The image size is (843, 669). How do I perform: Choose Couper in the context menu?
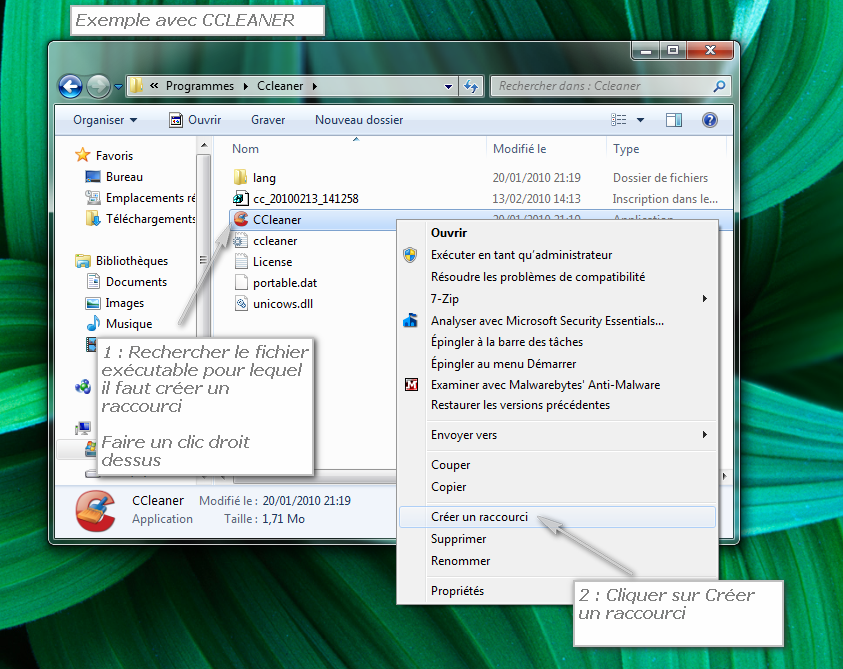pyautogui.click(x=558, y=465)
